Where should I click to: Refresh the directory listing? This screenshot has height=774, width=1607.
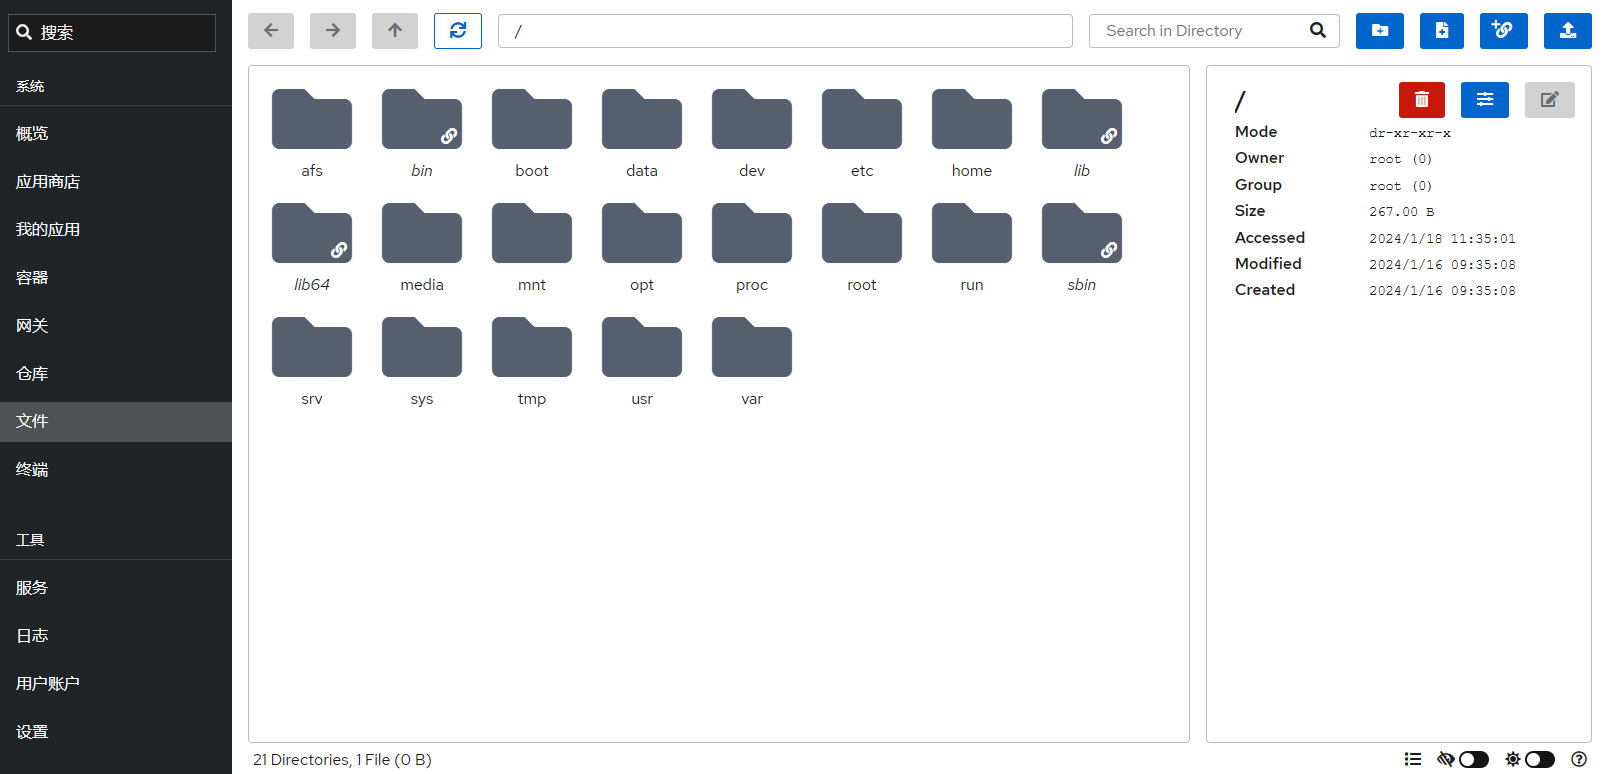(x=457, y=31)
